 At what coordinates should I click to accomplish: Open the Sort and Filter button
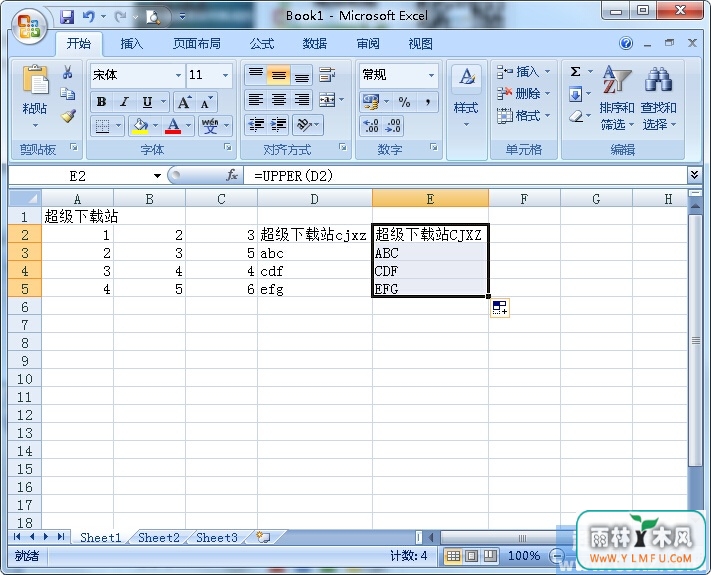tap(617, 97)
